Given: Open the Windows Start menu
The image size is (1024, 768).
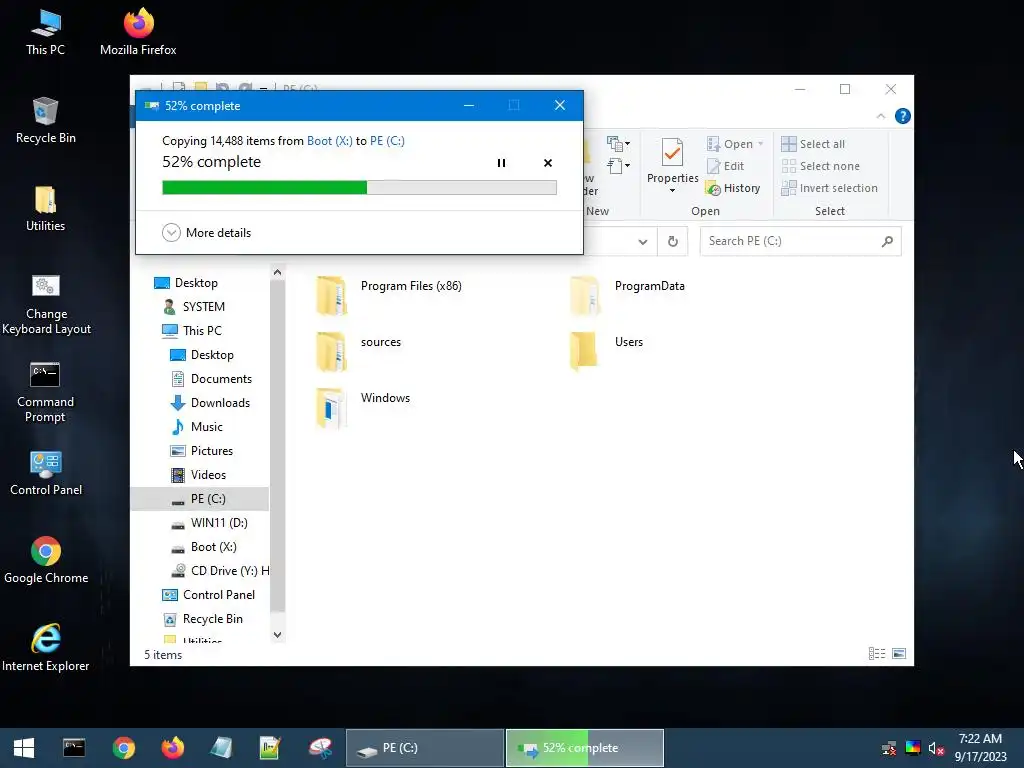Looking at the screenshot, I should click(x=24, y=748).
